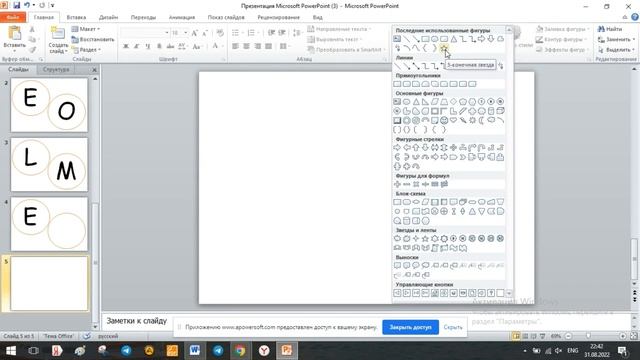Click the Italic button in font group
The image size is (640, 360).
point(137,46)
